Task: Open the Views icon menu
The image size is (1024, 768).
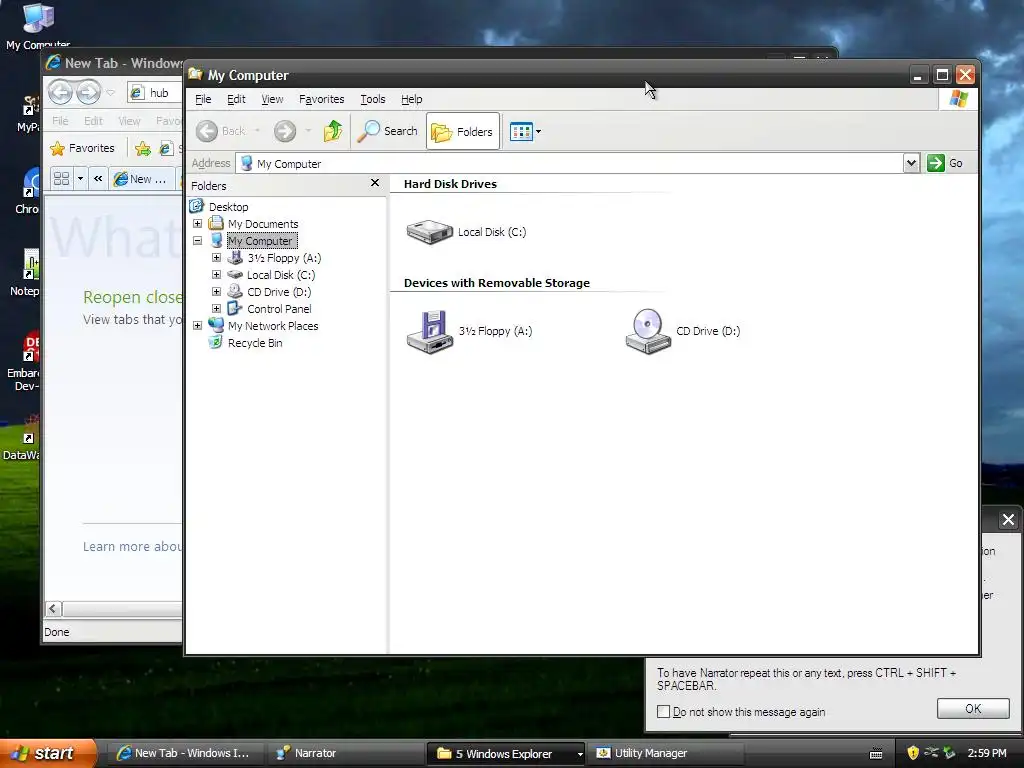Action: click(x=524, y=131)
